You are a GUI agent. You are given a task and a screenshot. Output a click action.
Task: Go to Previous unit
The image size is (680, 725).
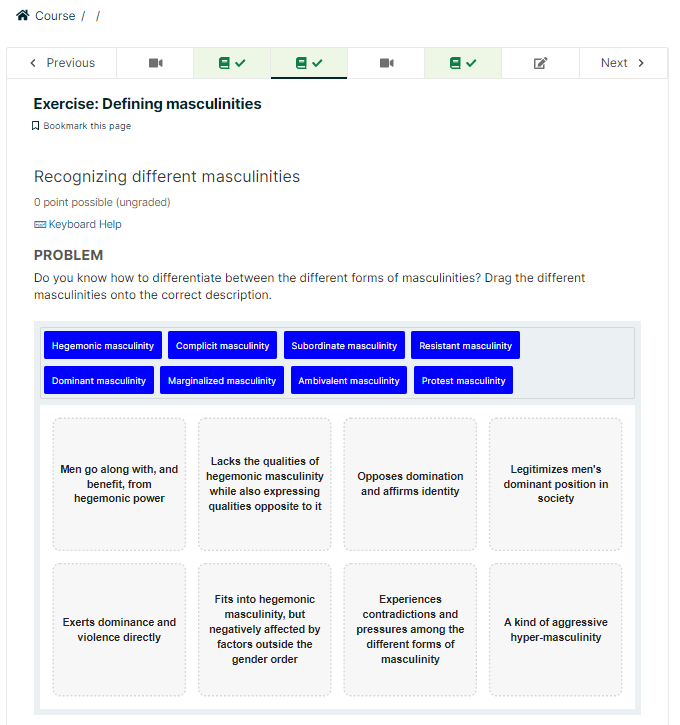pyautogui.click(x=62, y=63)
